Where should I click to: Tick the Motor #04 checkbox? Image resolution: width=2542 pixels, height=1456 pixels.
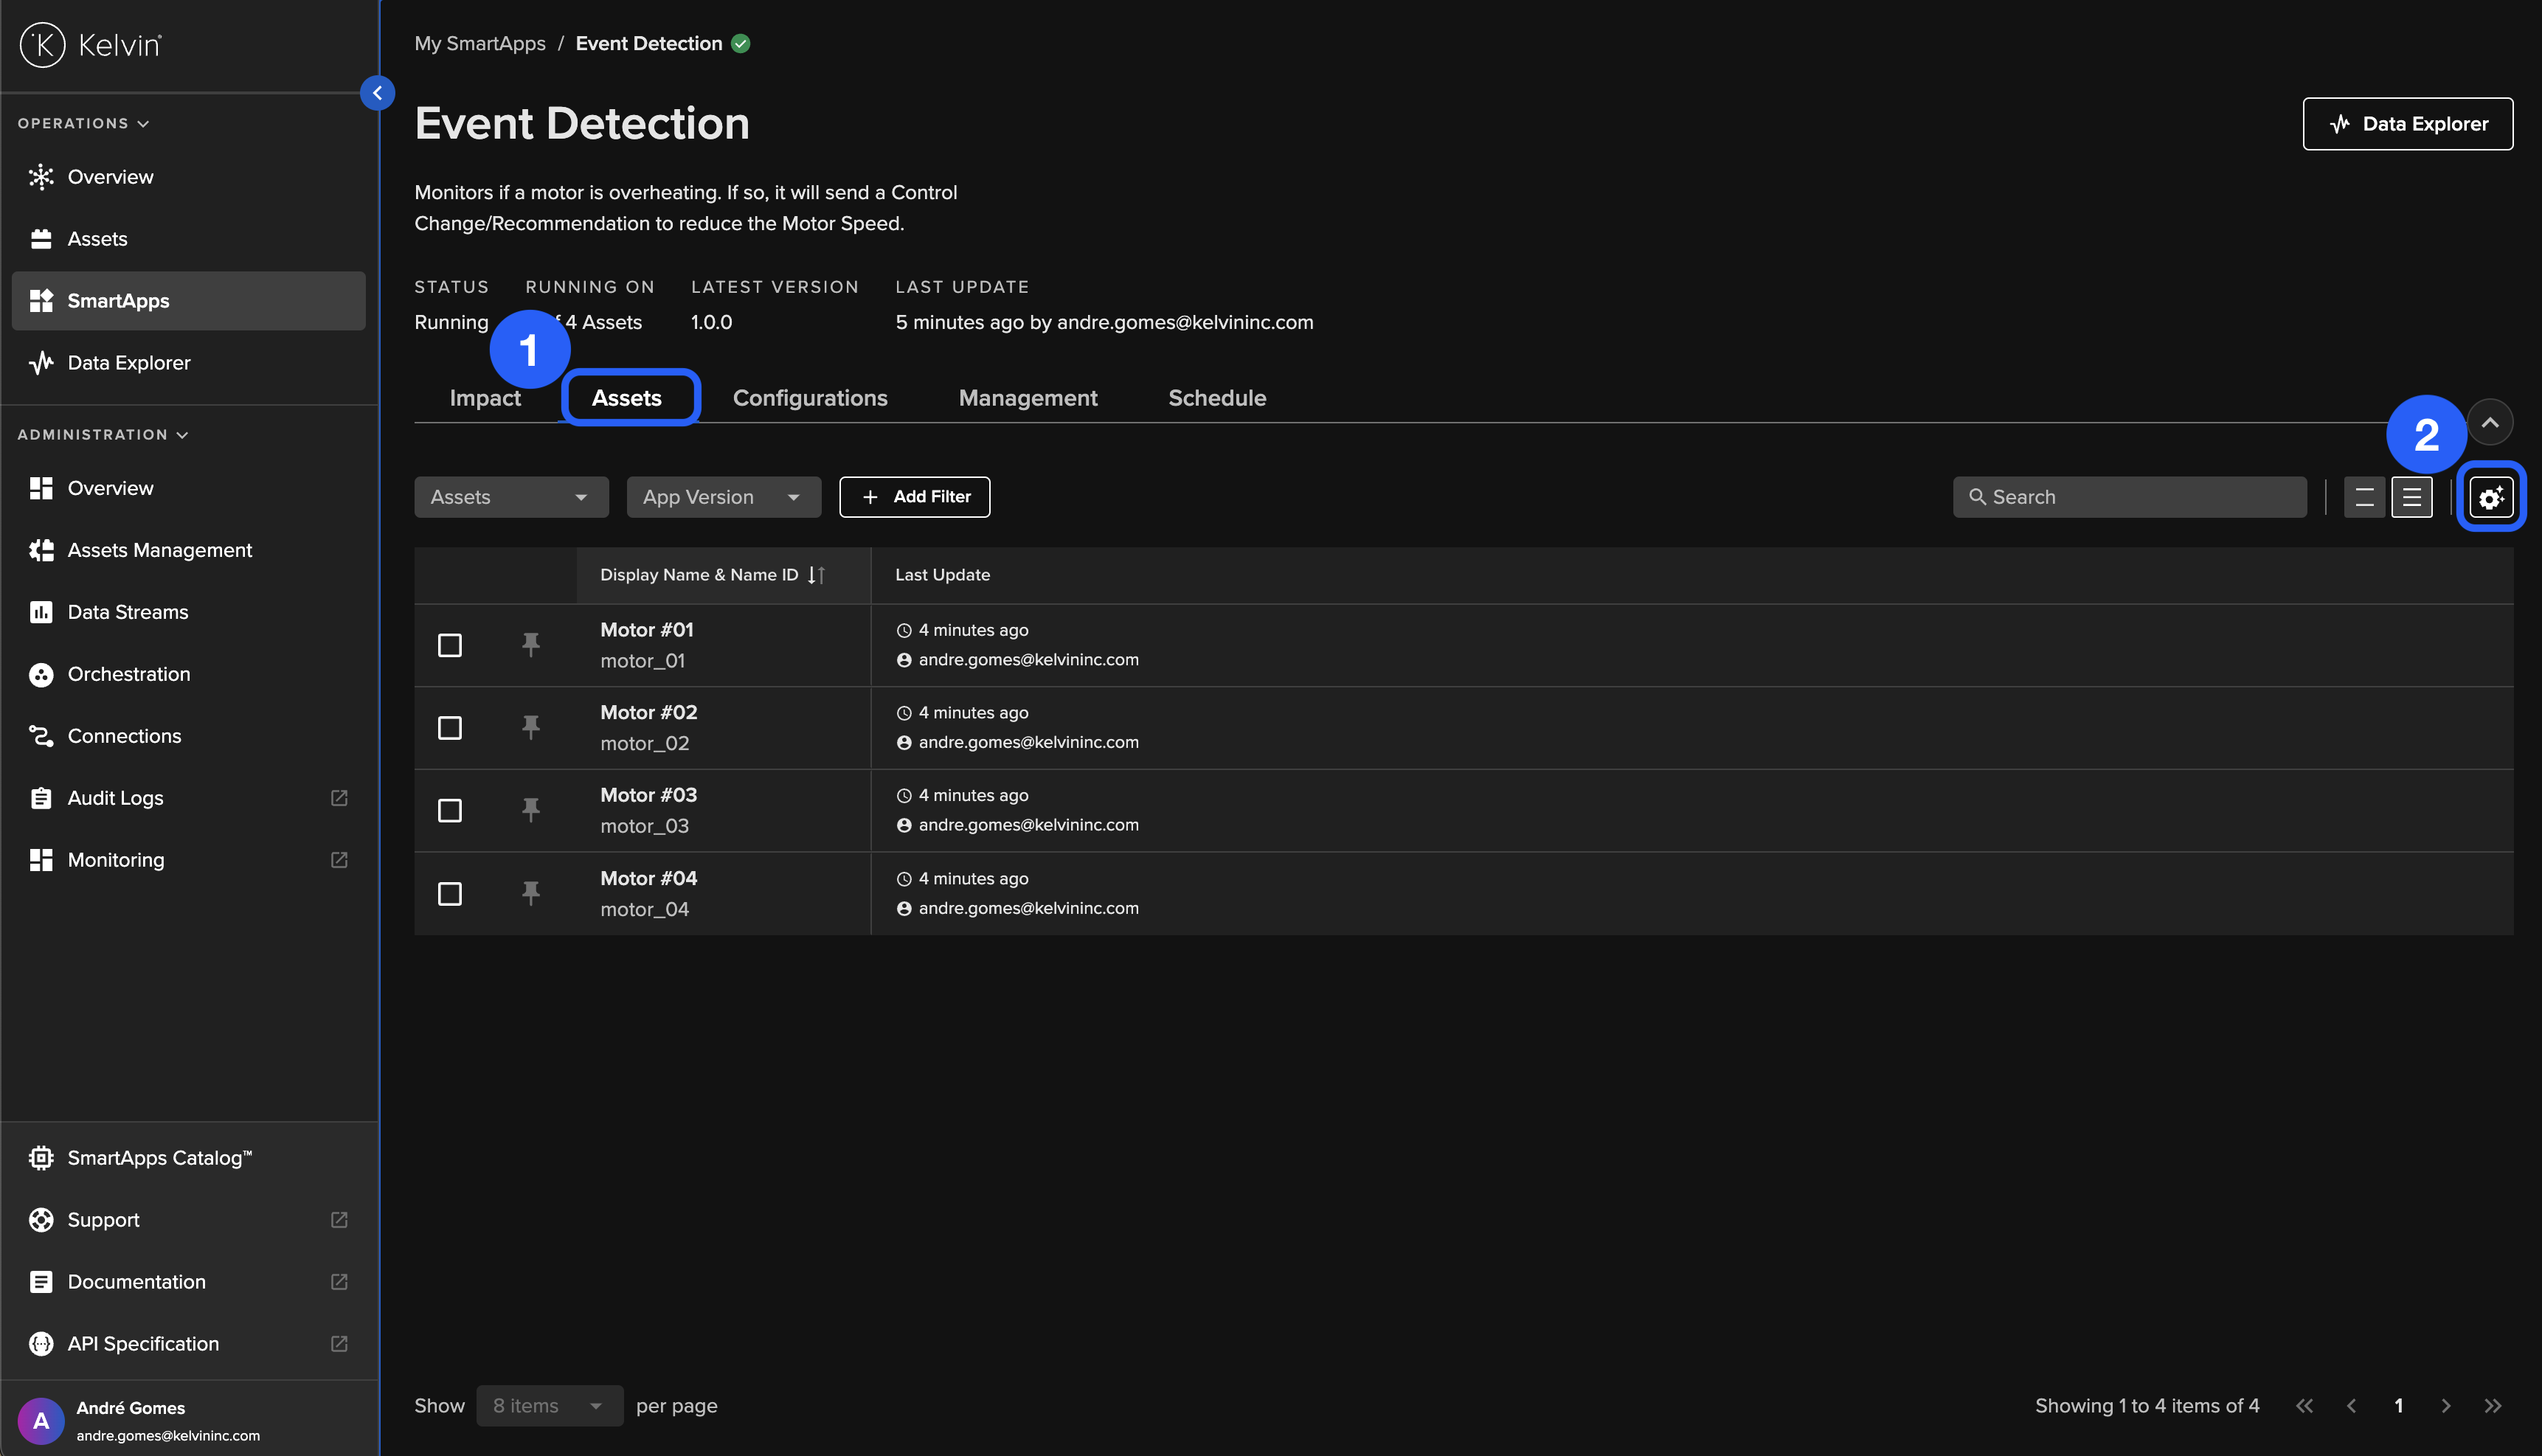tap(450, 893)
